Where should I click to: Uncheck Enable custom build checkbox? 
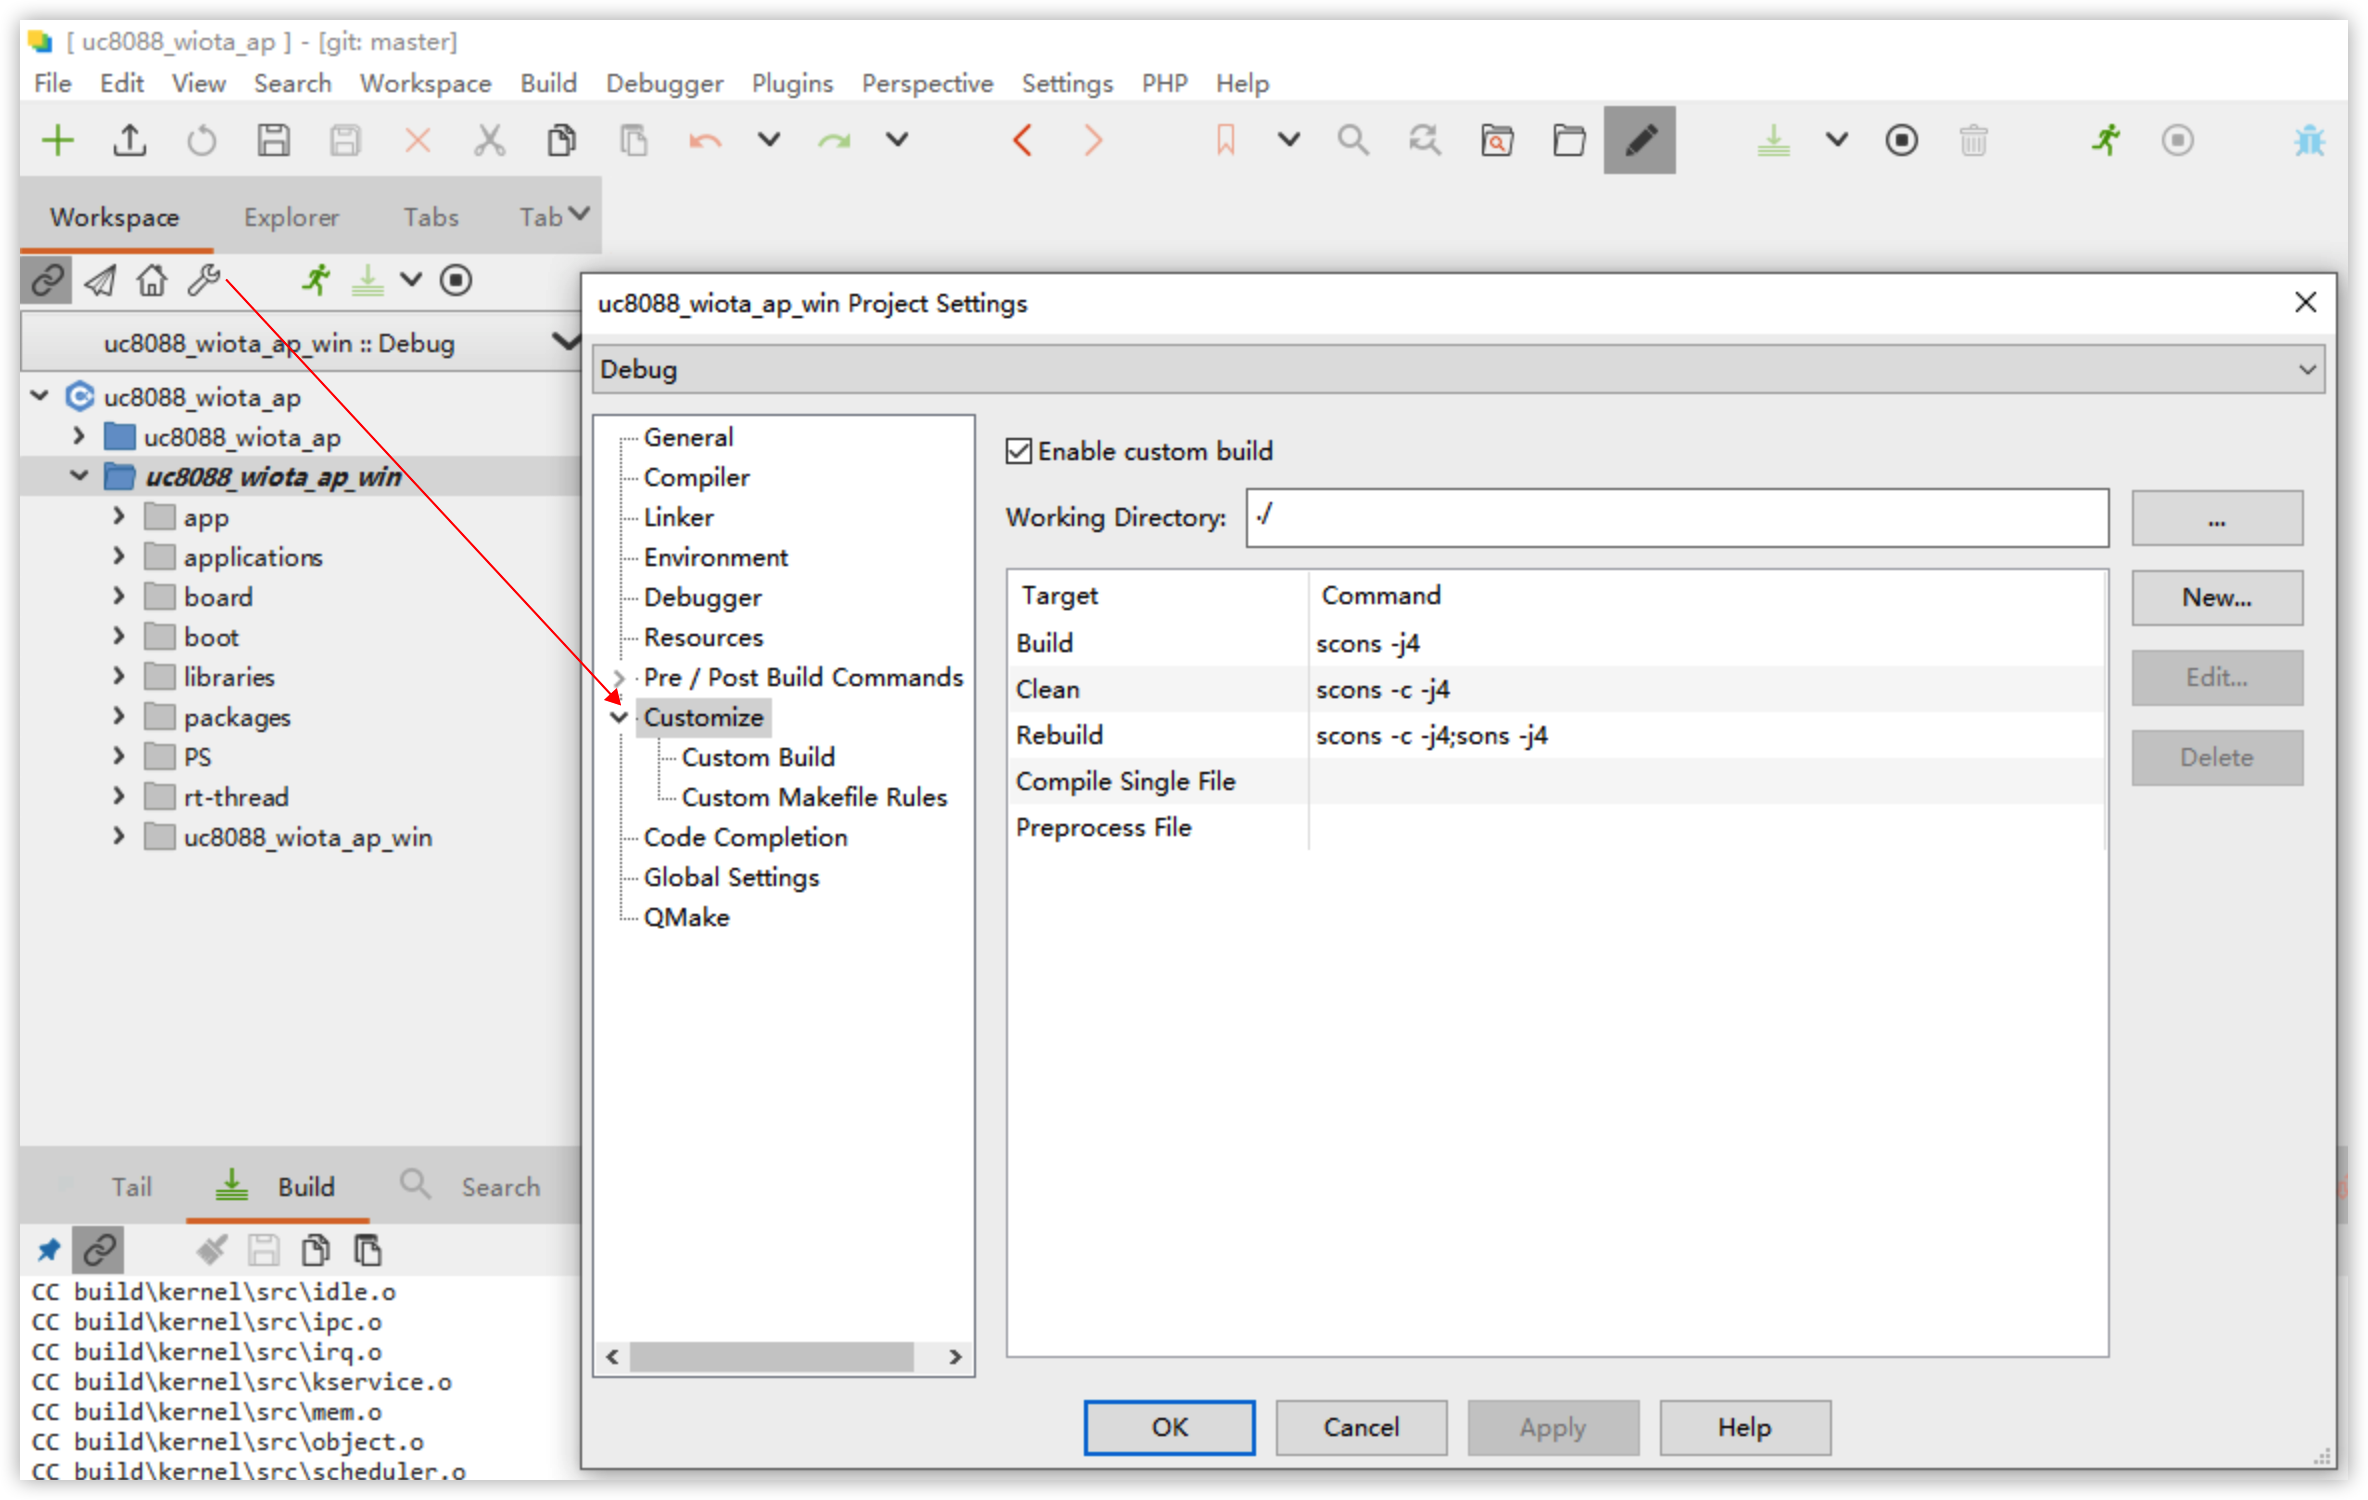point(1018,451)
